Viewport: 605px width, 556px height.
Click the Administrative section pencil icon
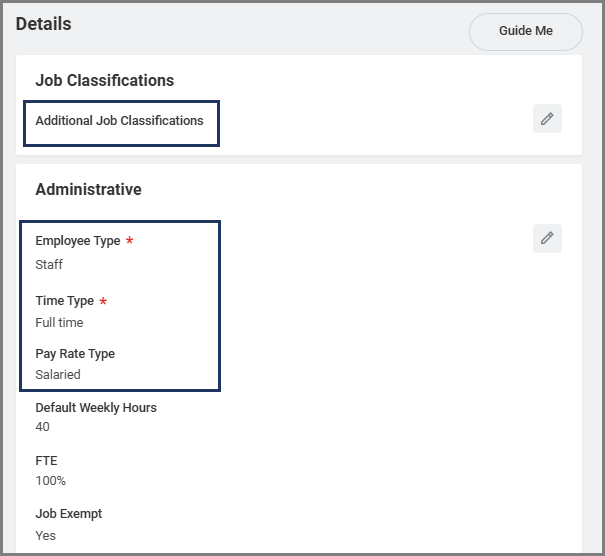pos(547,238)
